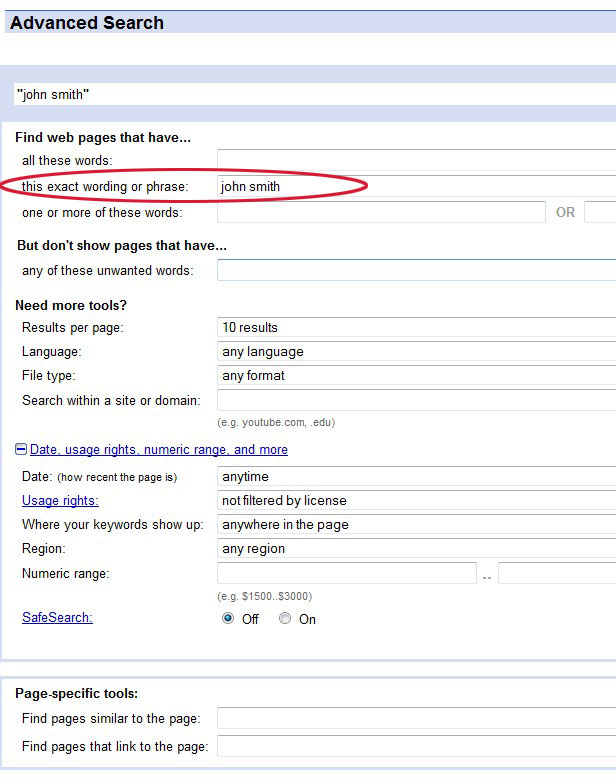Click the second OR words field
This screenshot has width=616, height=779.
tap(600, 212)
